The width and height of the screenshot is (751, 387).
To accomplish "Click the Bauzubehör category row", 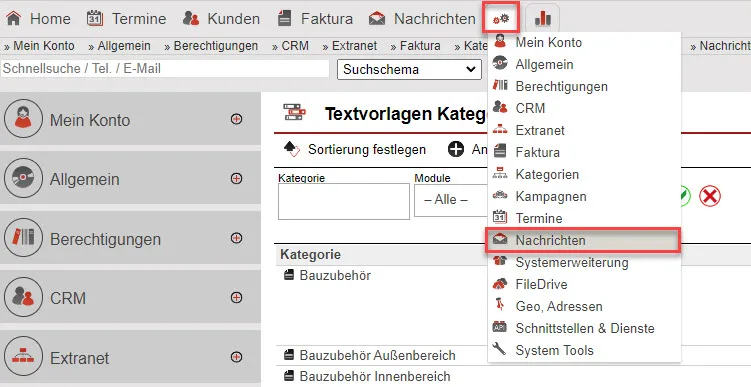I will 335,275.
